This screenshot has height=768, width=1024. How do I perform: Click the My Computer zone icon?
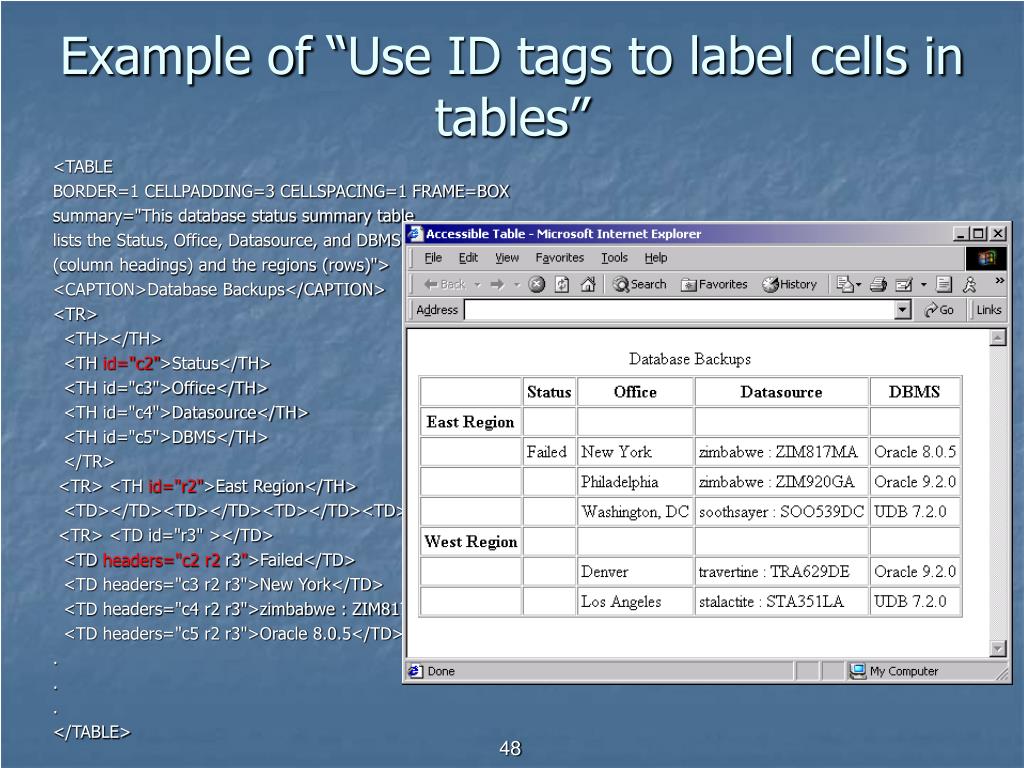[x=857, y=671]
